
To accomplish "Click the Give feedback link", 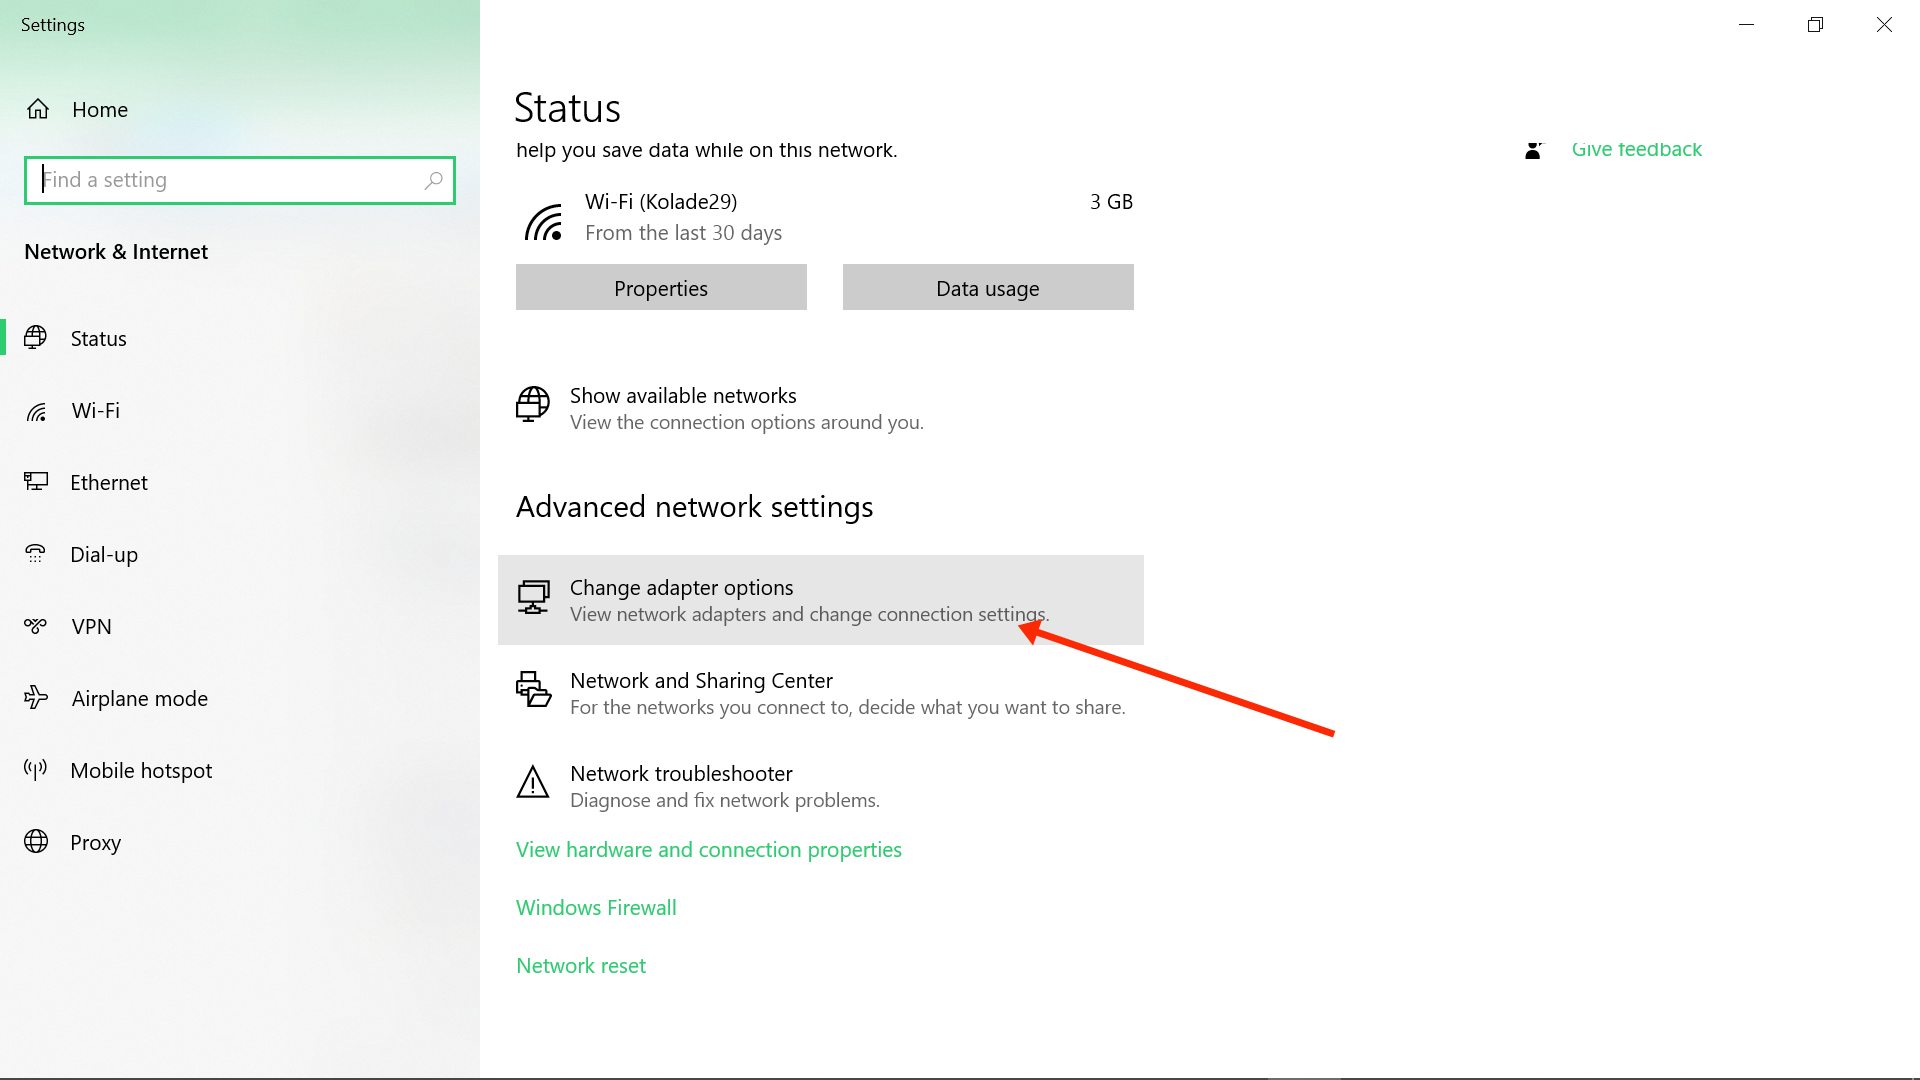I will (1636, 150).
